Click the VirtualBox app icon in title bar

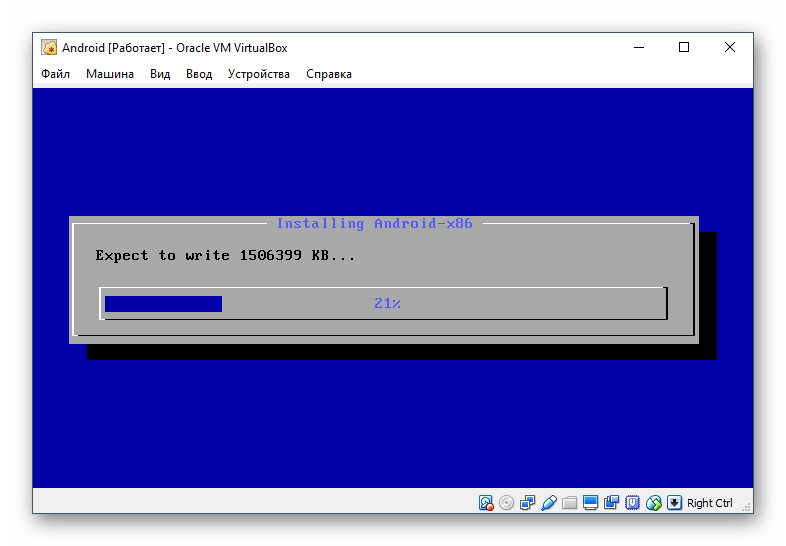49,48
